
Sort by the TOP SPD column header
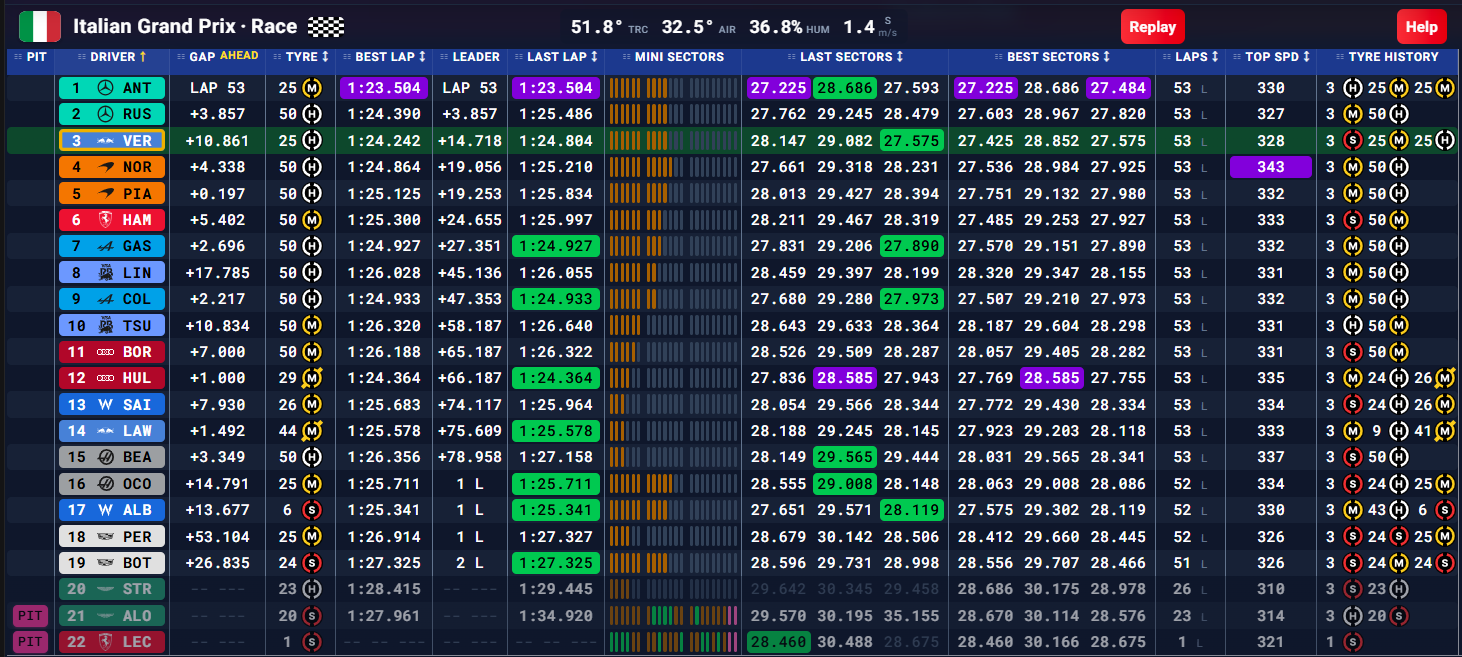coord(1271,57)
